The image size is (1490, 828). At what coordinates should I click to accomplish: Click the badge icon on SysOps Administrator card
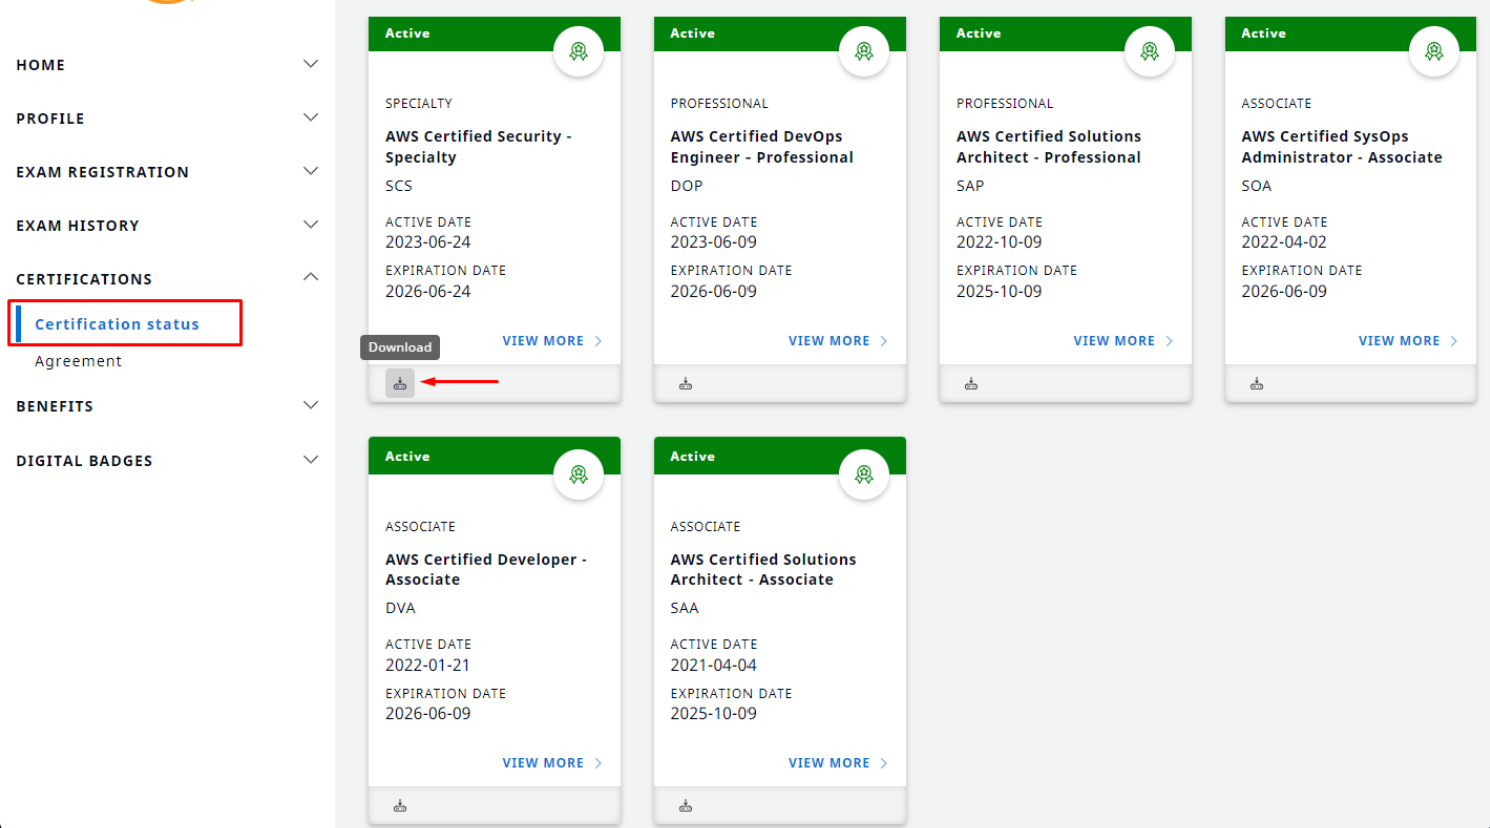tap(1434, 51)
